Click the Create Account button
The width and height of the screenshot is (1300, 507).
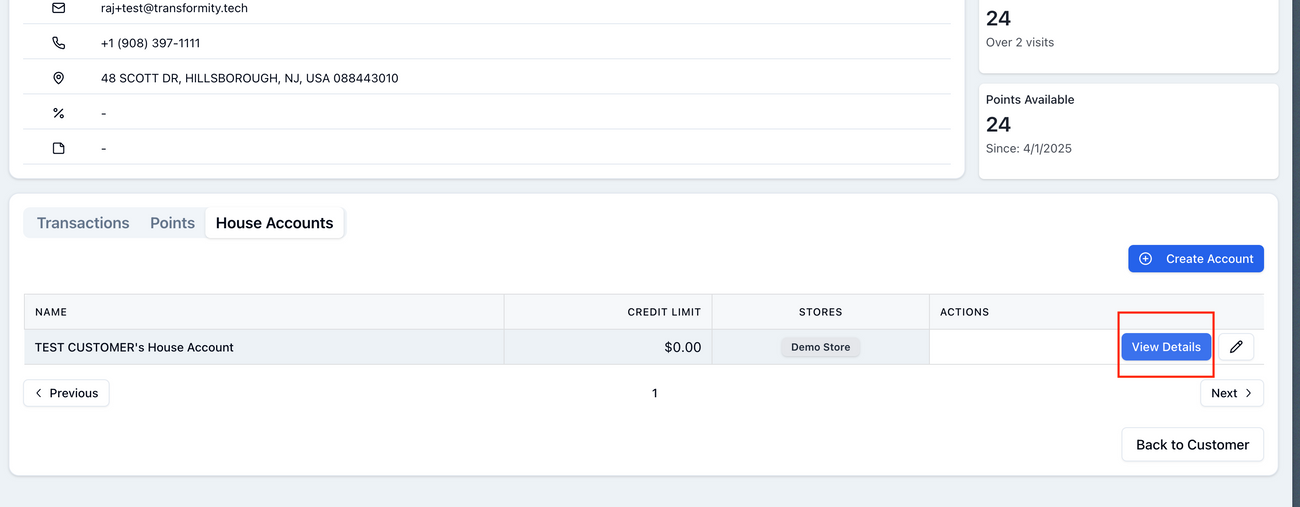click(1196, 259)
